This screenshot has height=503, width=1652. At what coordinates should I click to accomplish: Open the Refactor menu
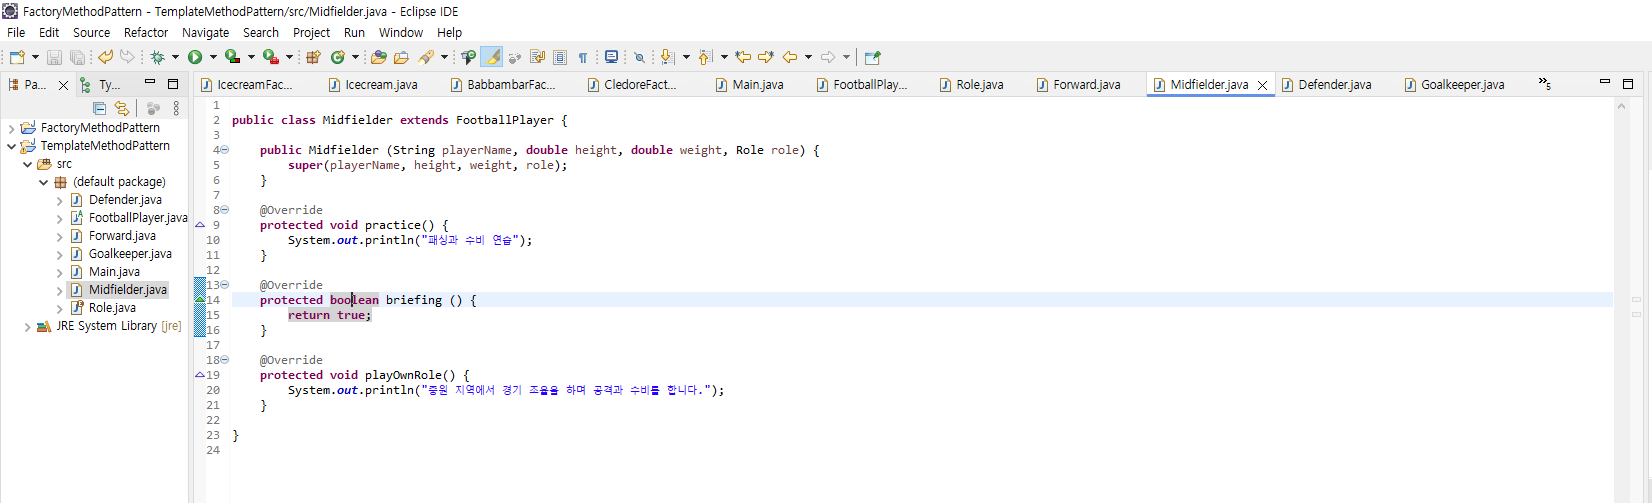[x=146, y=32]
